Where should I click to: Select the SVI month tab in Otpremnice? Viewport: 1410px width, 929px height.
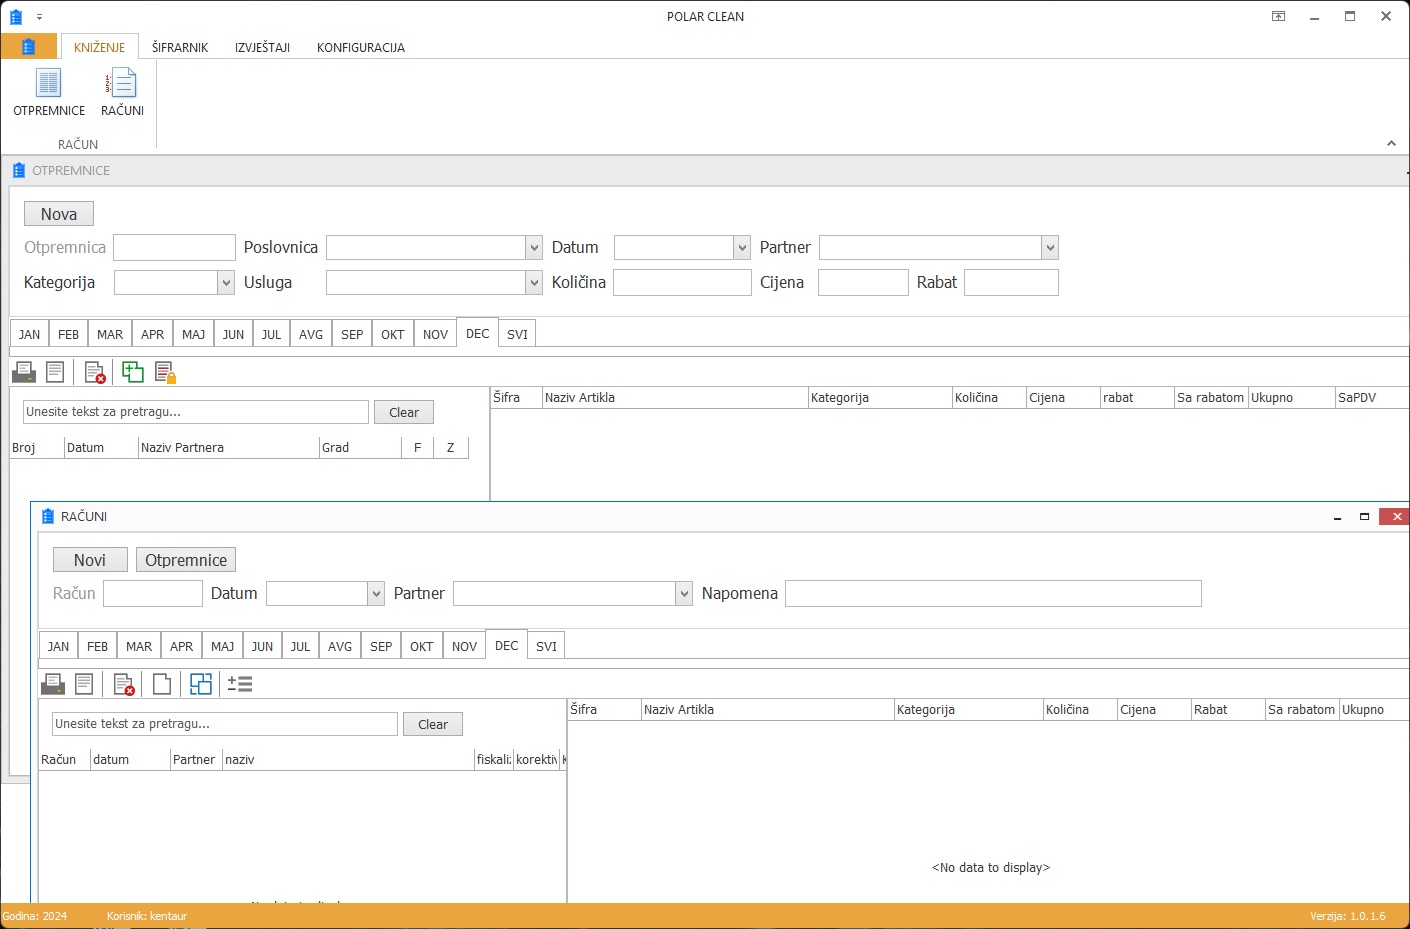click(x=517, y=334)
